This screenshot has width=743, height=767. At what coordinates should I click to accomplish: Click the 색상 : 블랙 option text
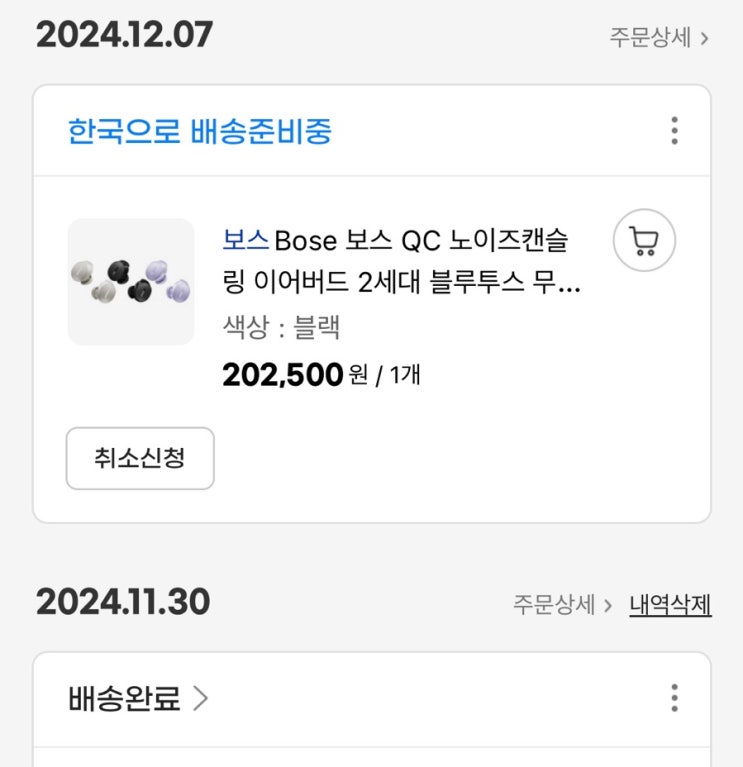point(281,327)
